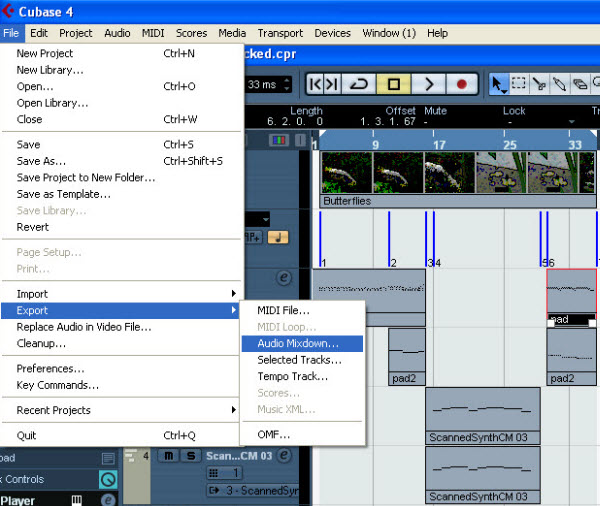Select New Project from File menu
The height and width of the screenshot is (506, 600).
[x=120, y=53]
